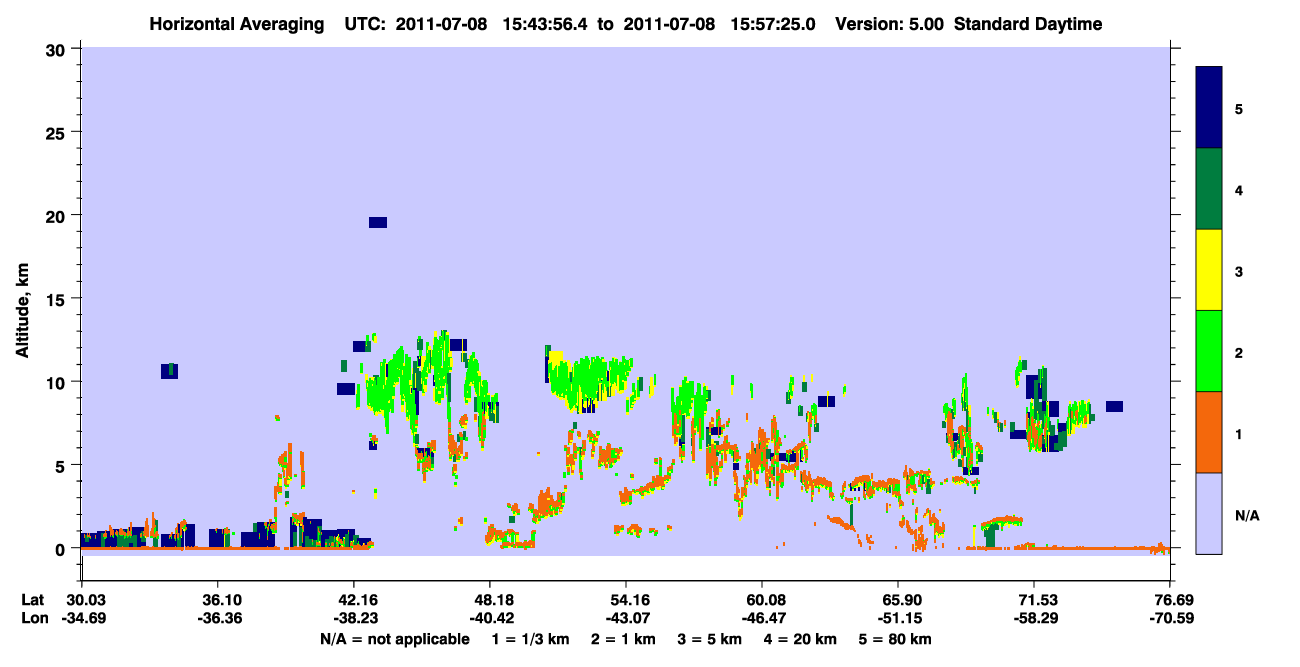Click 'Standard Daytime' in the title
1300x667 pixels.
pyautogui.click(x=1028, y=24)
